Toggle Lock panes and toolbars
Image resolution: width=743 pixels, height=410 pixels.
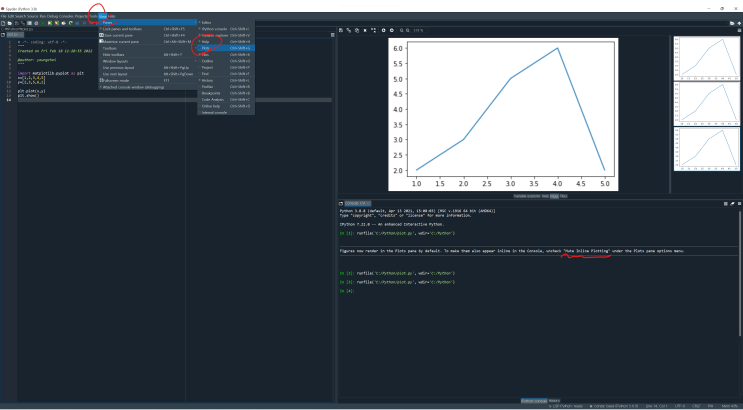coord(147,29)
